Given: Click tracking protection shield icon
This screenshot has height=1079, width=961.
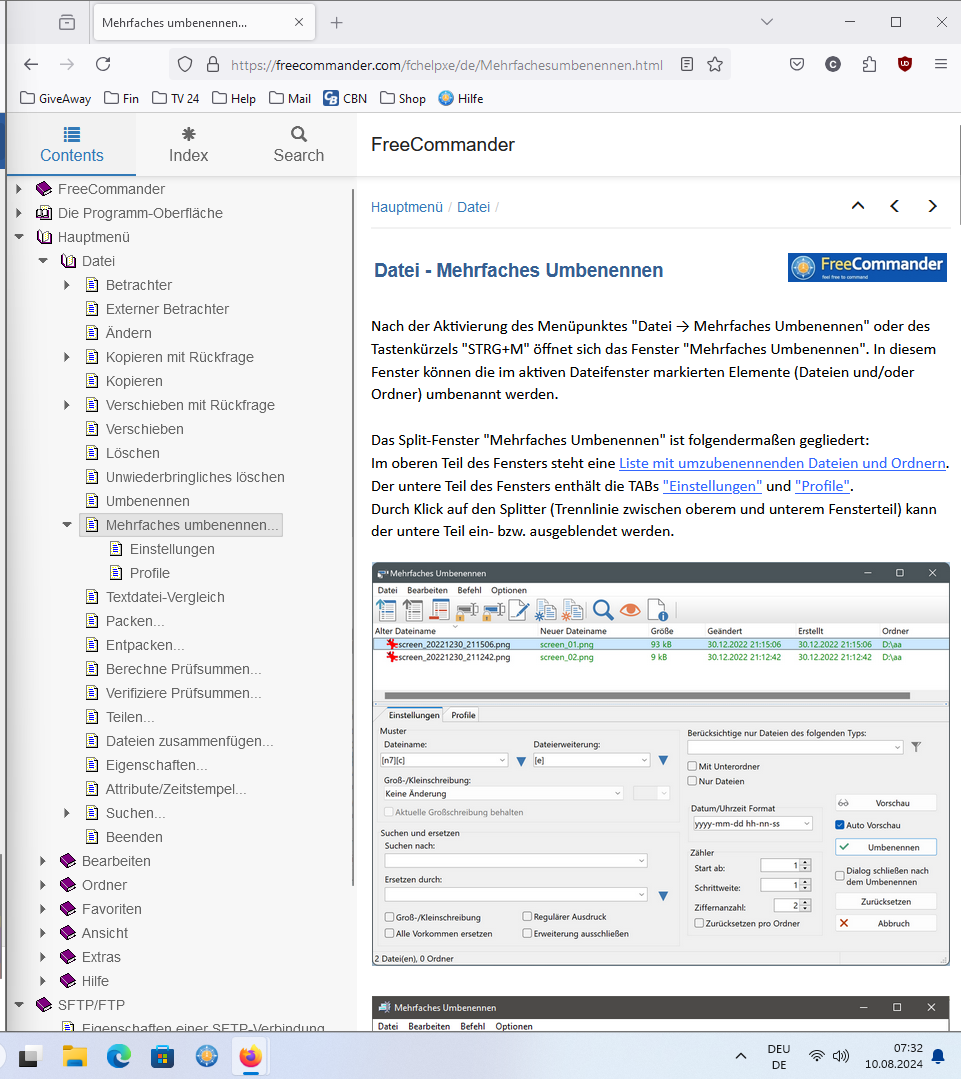Looking at the screenshot, I should [185, 65].
